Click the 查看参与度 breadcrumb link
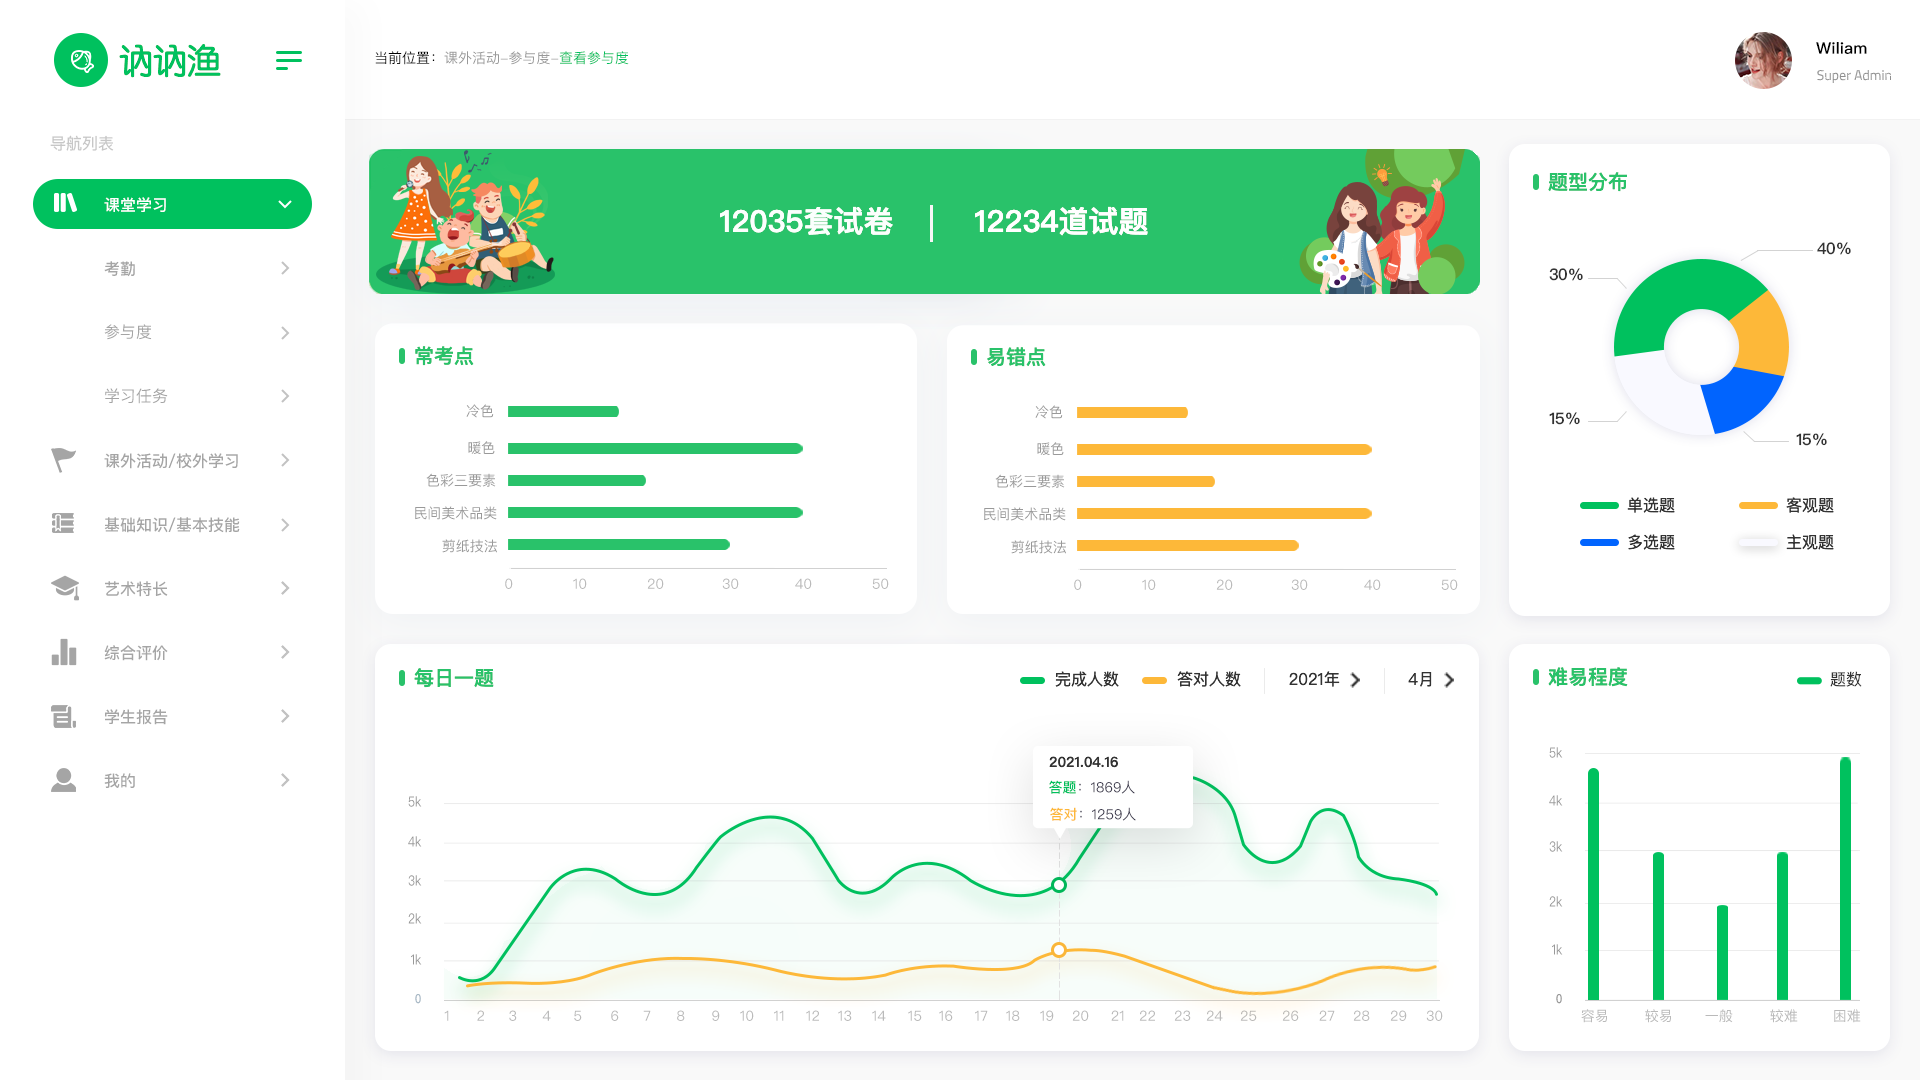1920x1080 pixels. coord(594,58)
